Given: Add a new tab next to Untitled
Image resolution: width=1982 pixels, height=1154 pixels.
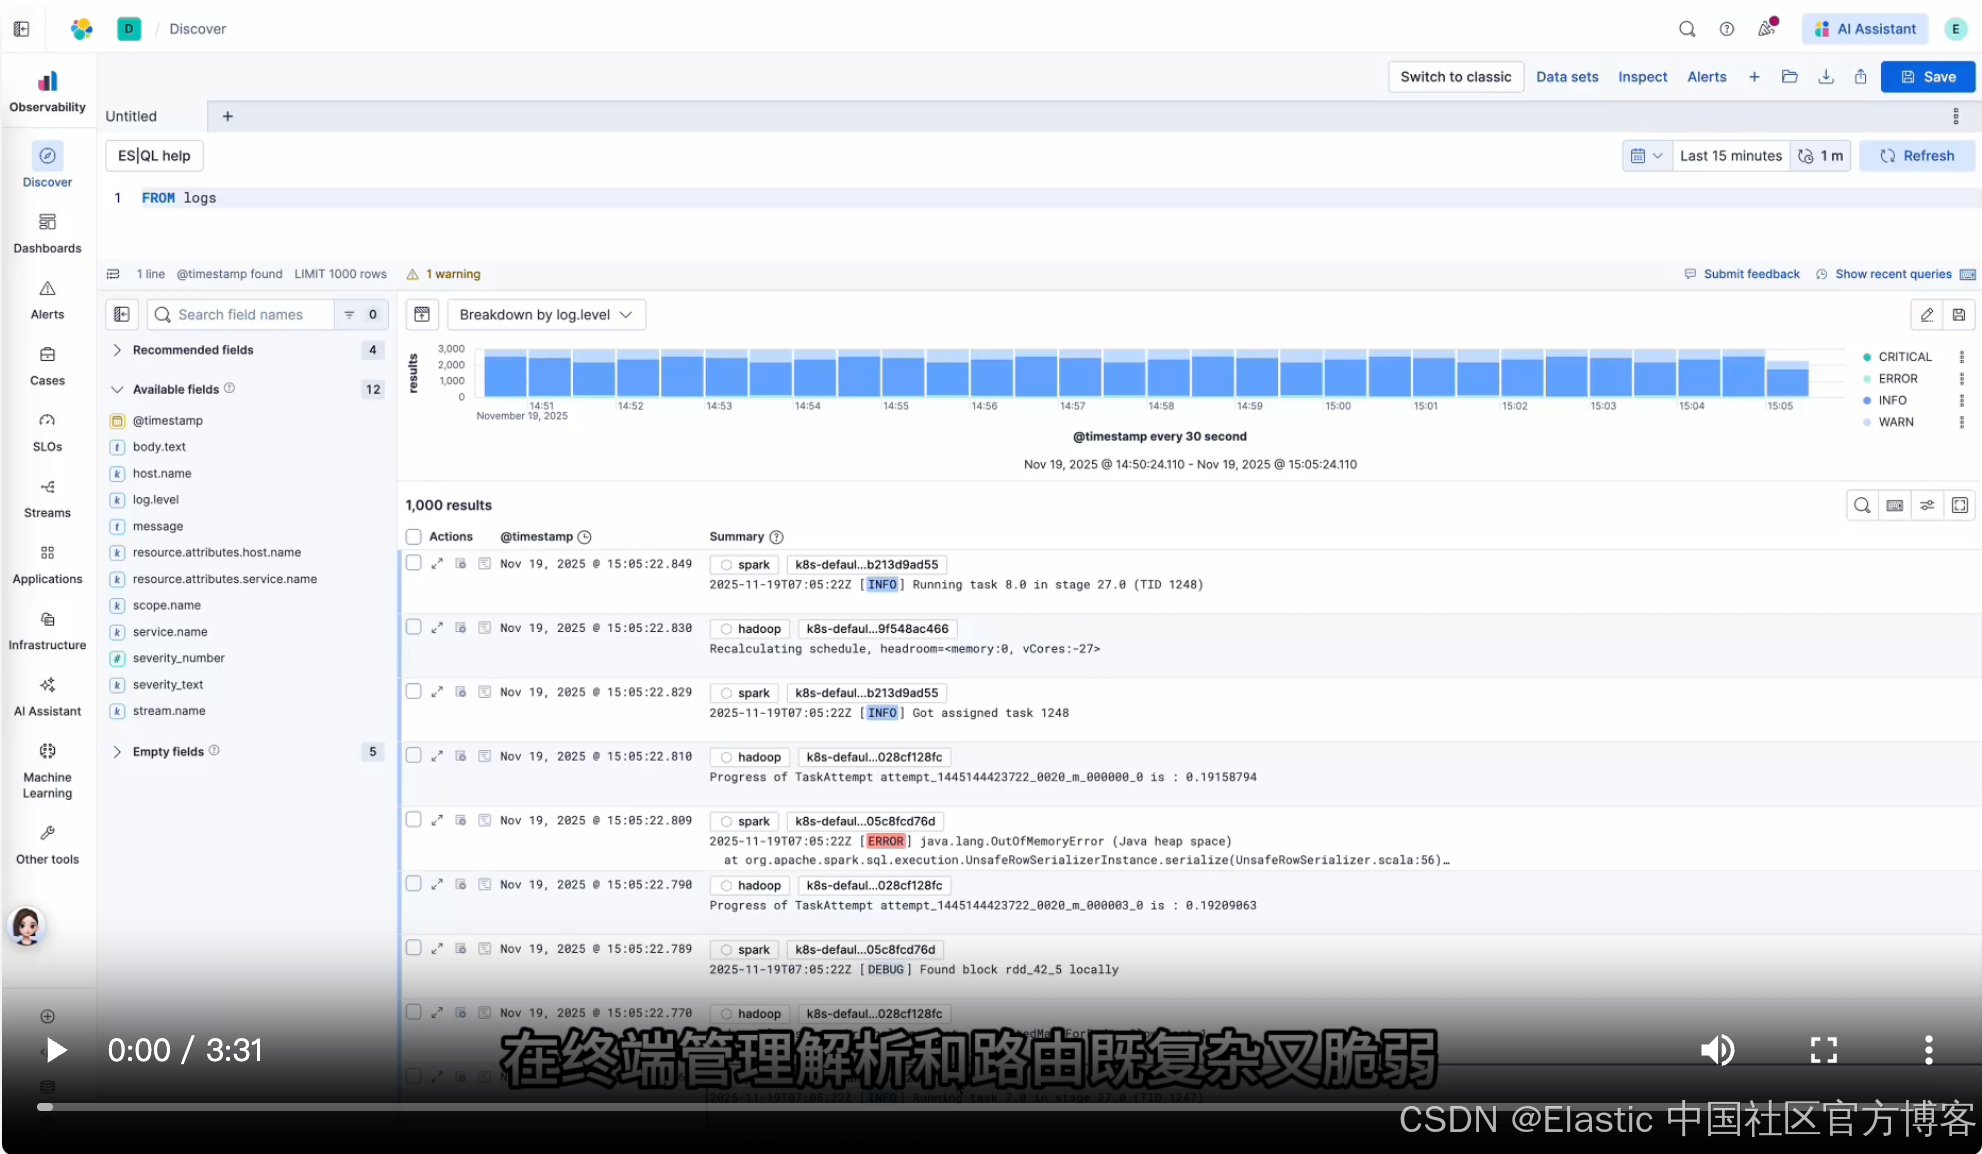Looking at the screenshot, I should (x=227, y=116).
